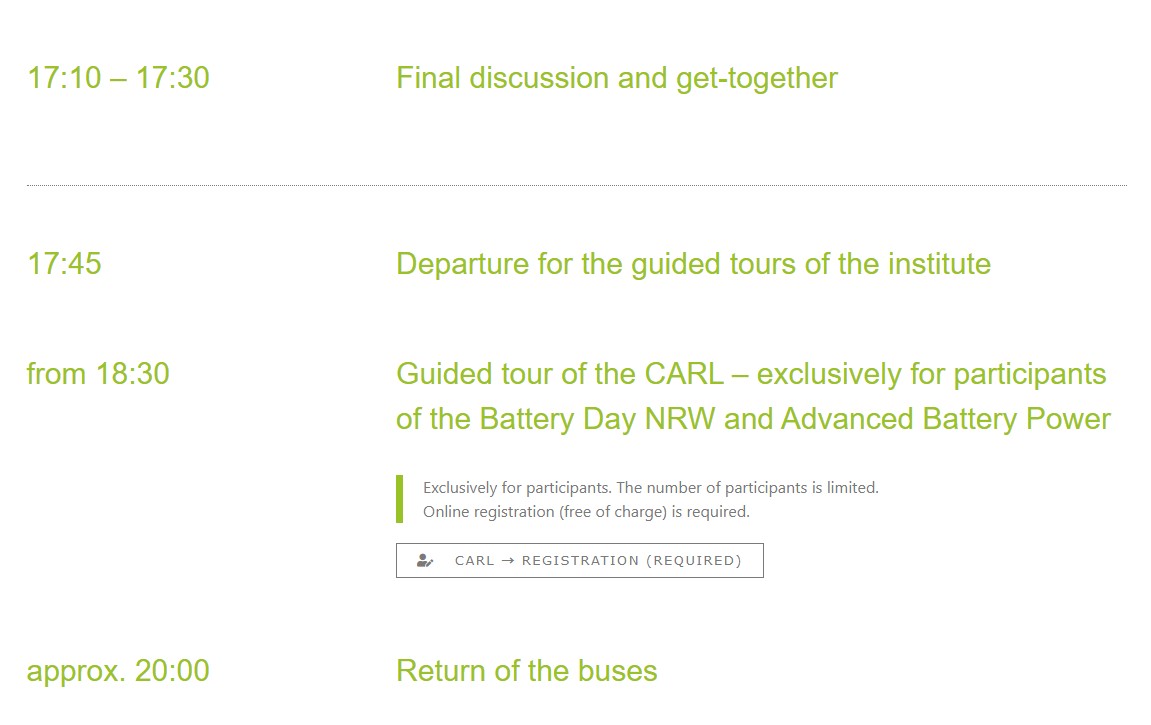The height and width of the screenshot is (725, 1151).
Task: Click "Advanced Battery Power" text in title
Action: 945,419
